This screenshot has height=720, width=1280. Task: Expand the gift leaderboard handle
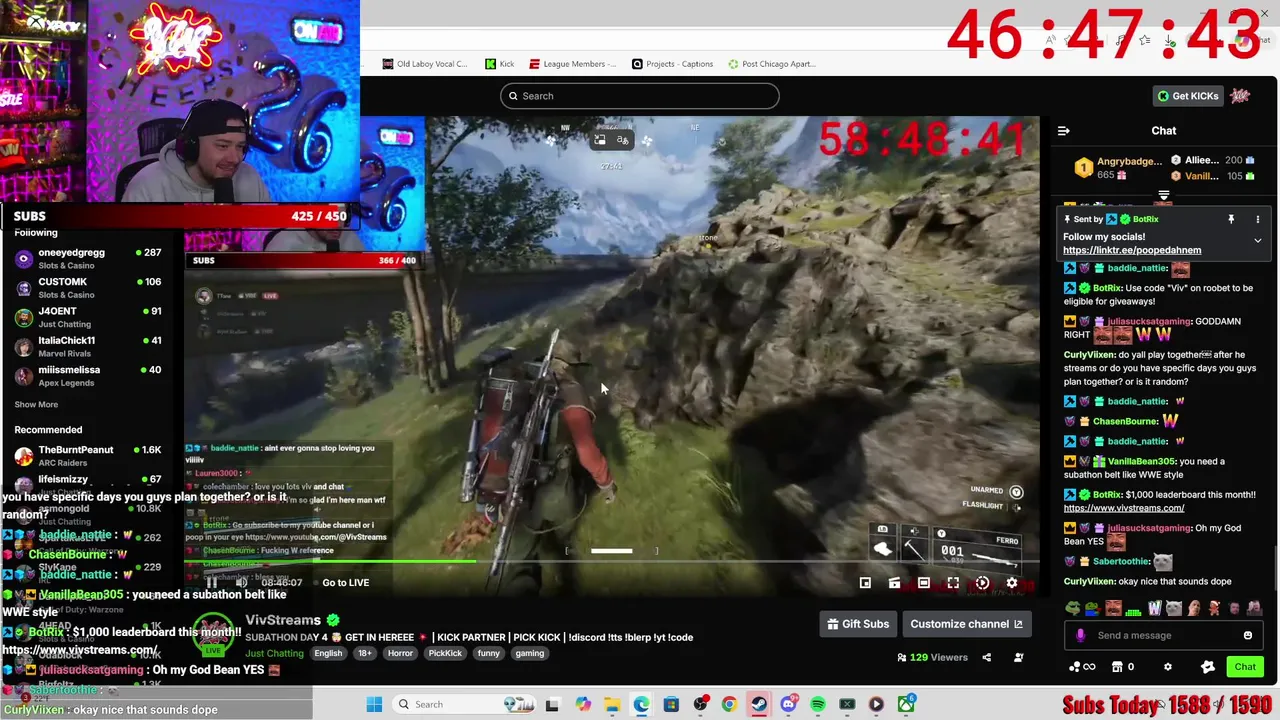(x=1164, y=196)
